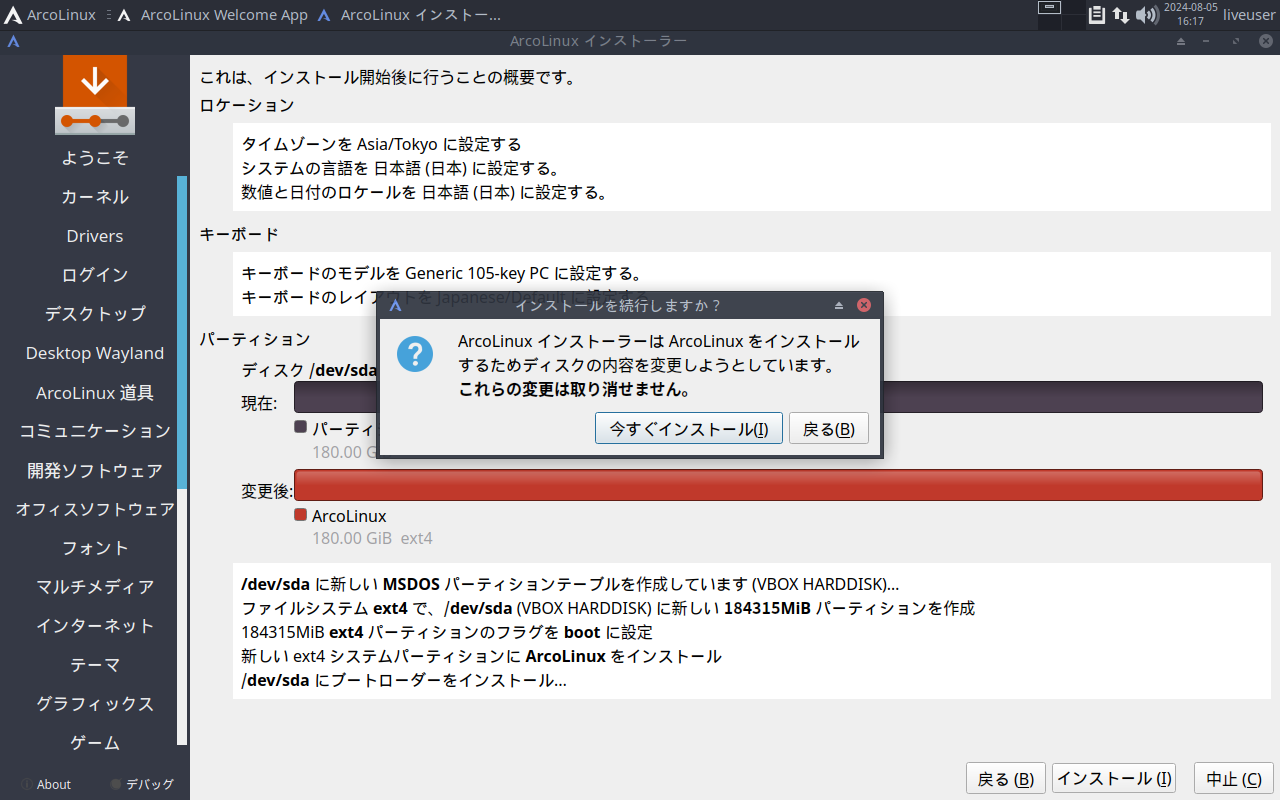
Task: Click the 180.00 GiB ext4 size text
Action: point(372,539)
